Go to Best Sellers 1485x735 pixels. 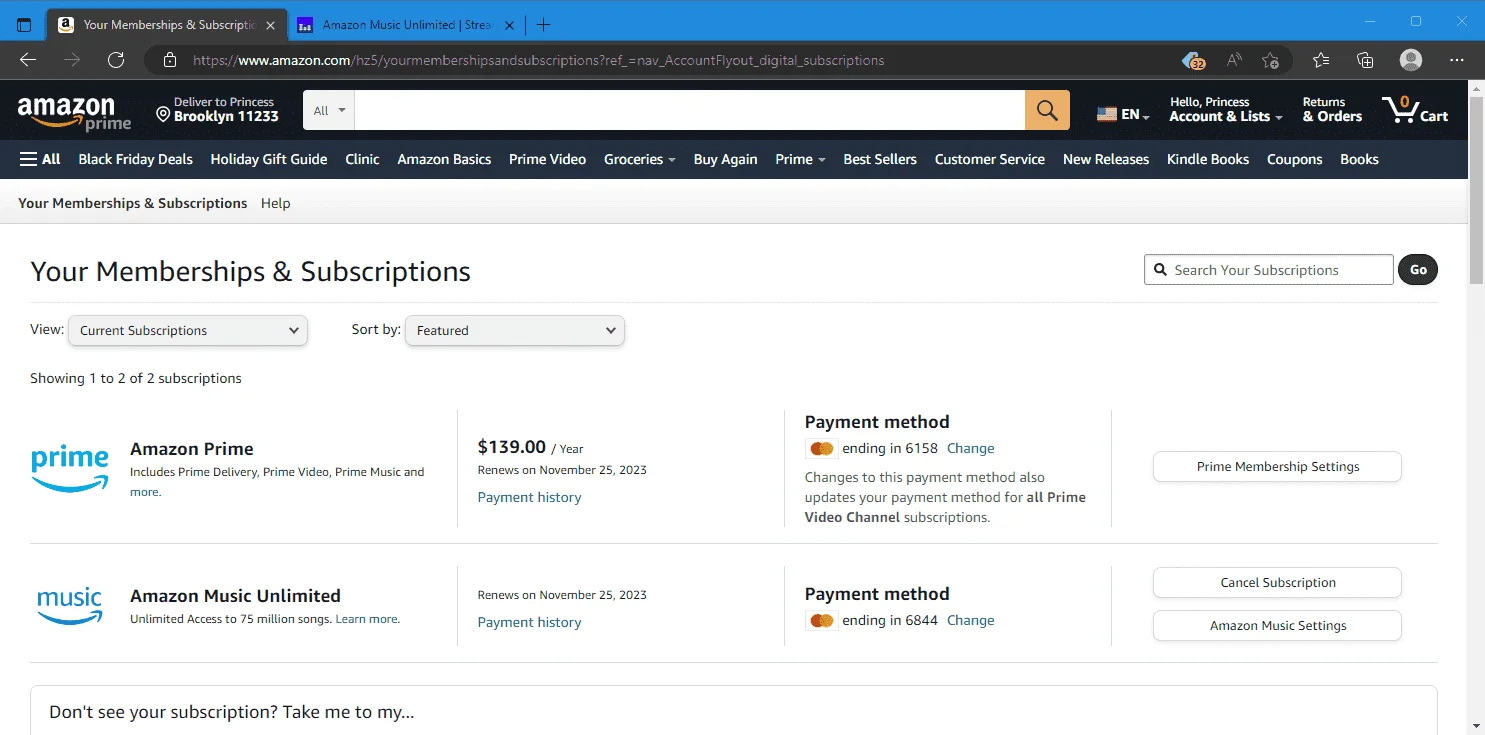pyautogui.click(x=880, y=159)
